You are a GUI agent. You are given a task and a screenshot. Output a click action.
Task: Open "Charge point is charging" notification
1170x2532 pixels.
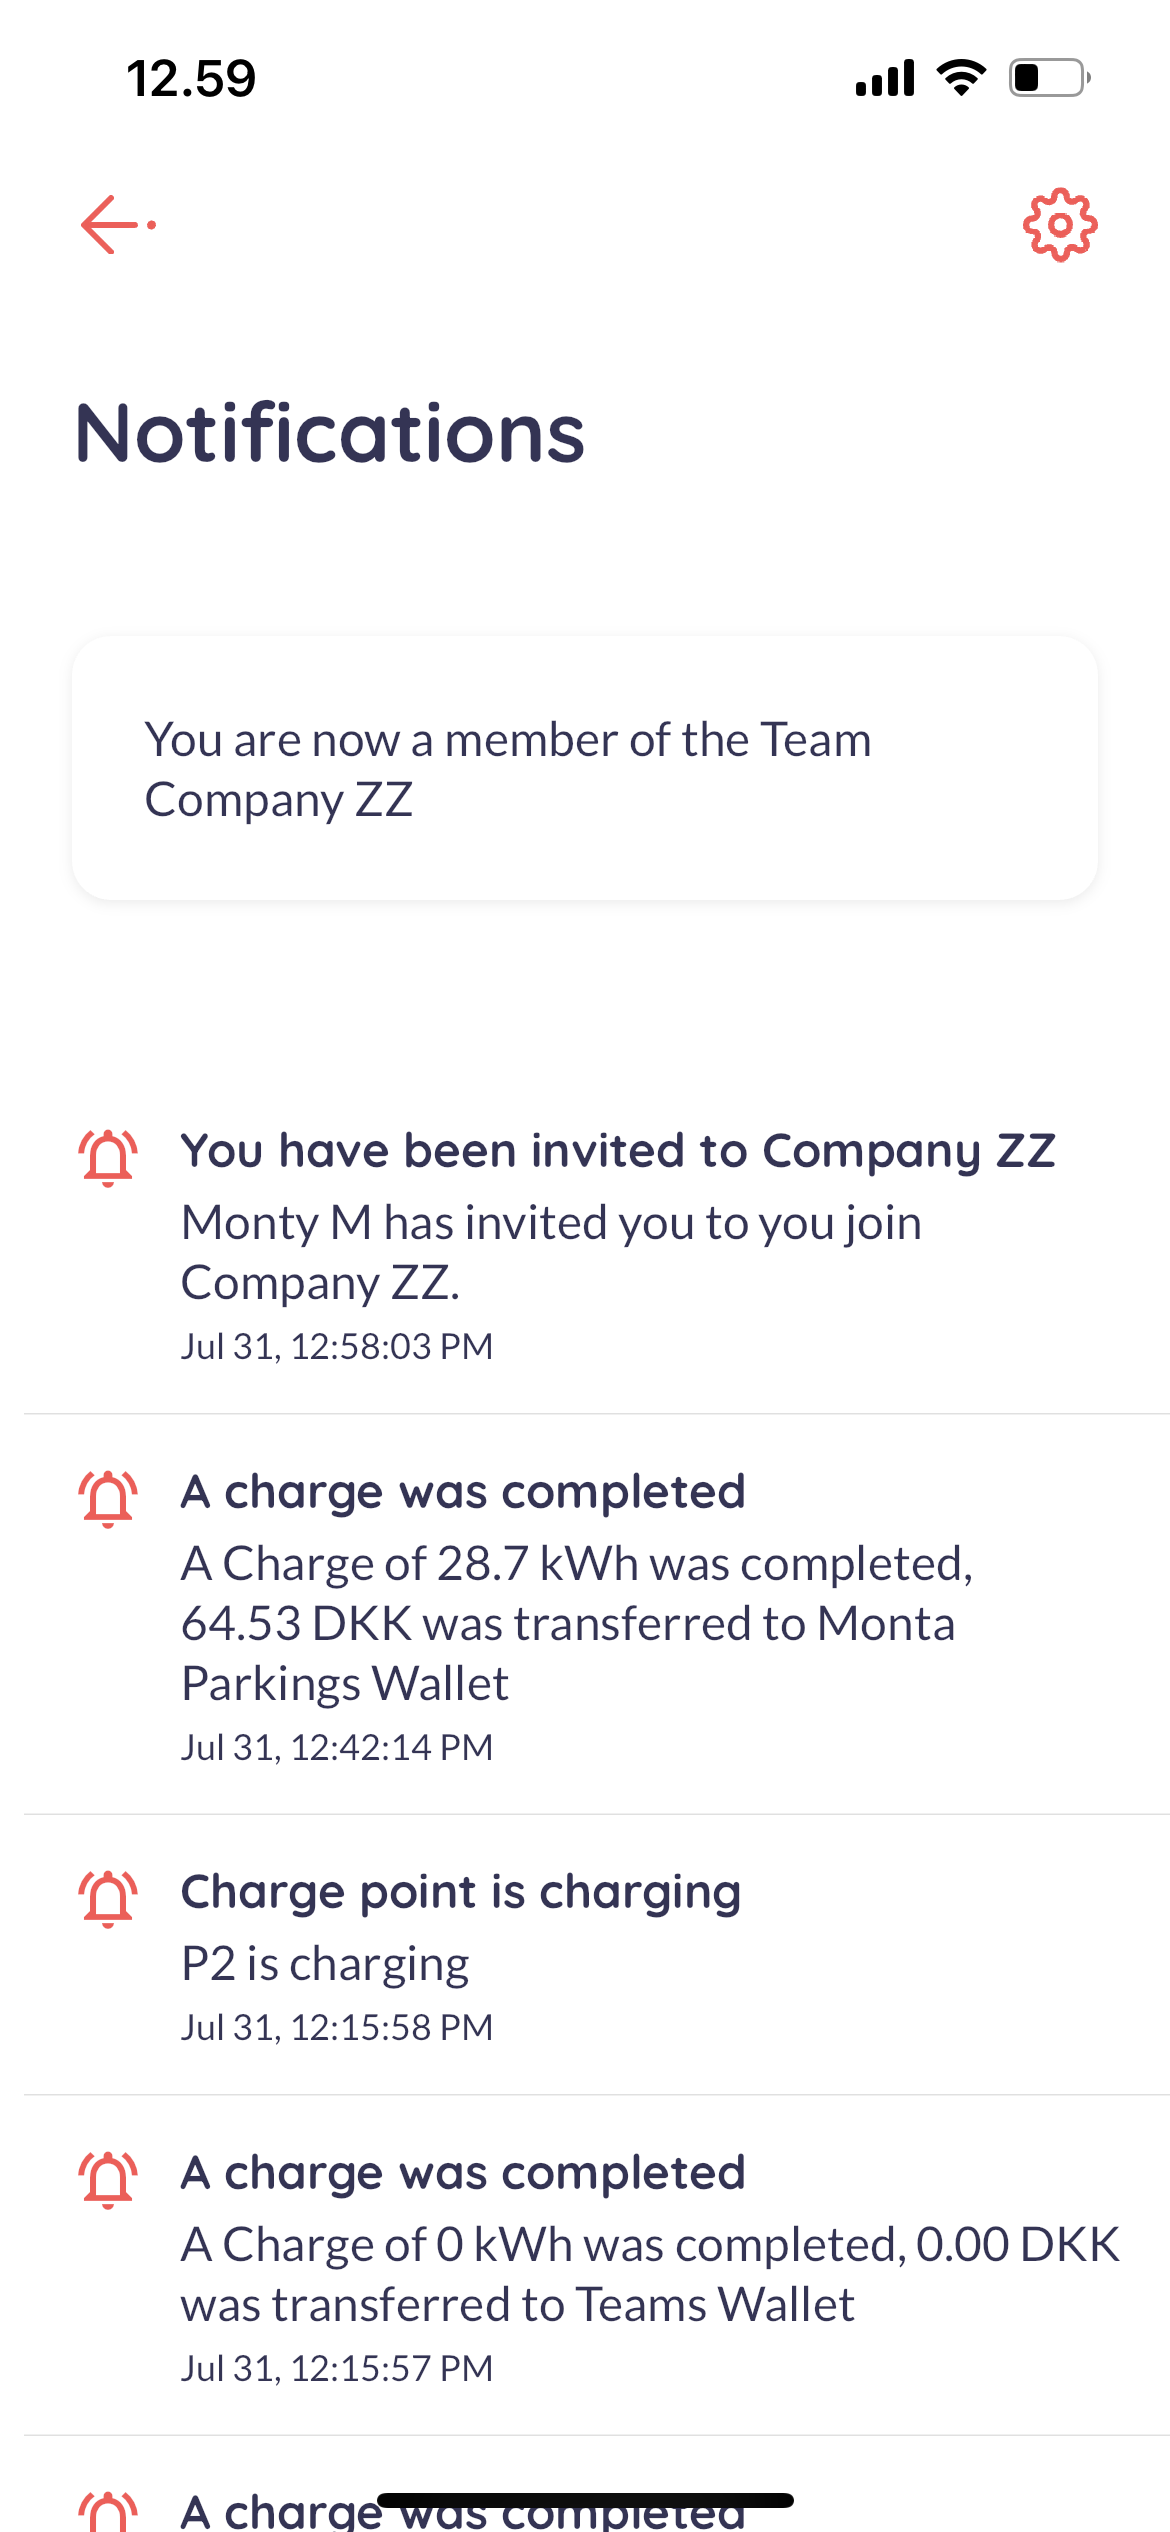click(x=461, y=1892)
